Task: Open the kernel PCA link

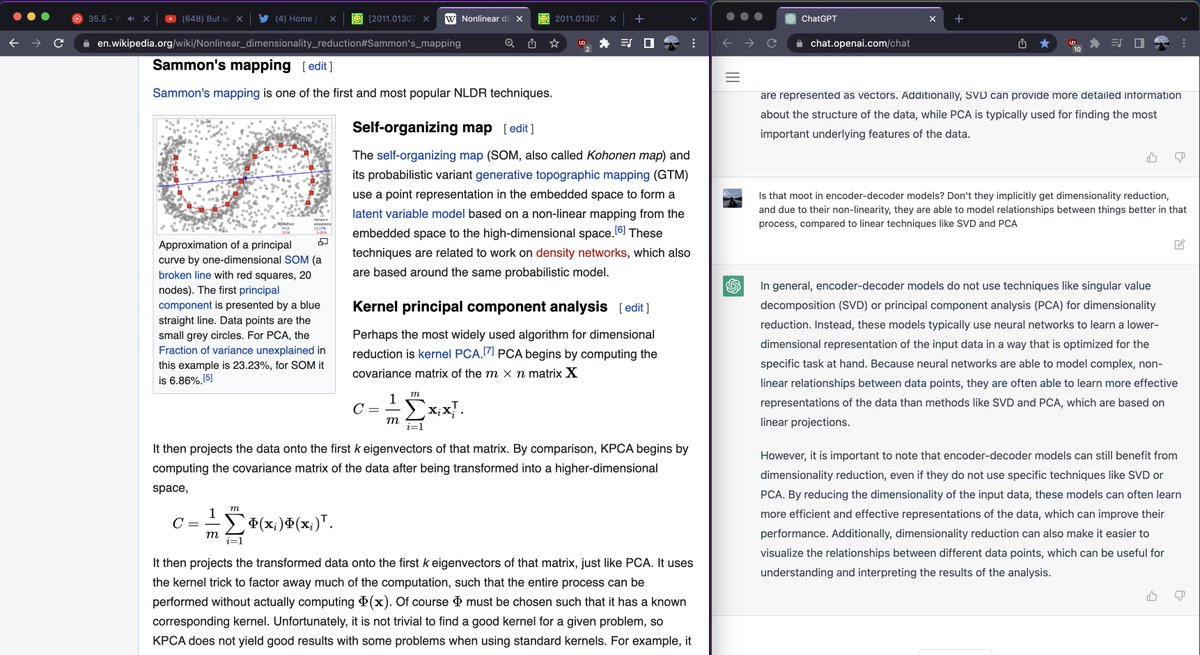Action: pyautogui.click(x=449, y=354)
